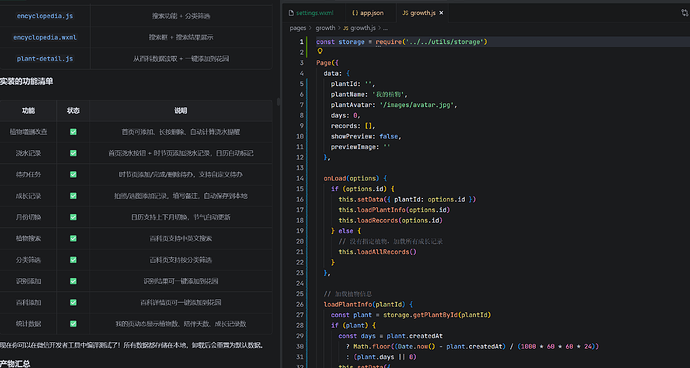Click the lightbulb code action icon
The height and width of the screenshot is (368, 690).
[320, 51]
